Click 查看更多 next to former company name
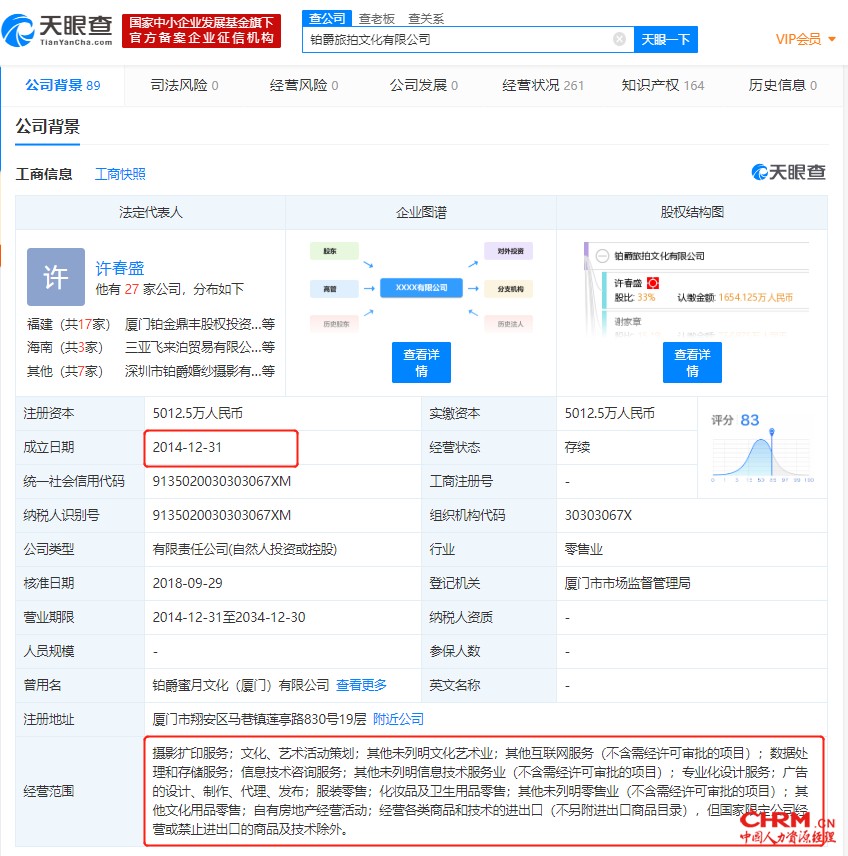This screenshot has width=848, height=856. point(361,685)
